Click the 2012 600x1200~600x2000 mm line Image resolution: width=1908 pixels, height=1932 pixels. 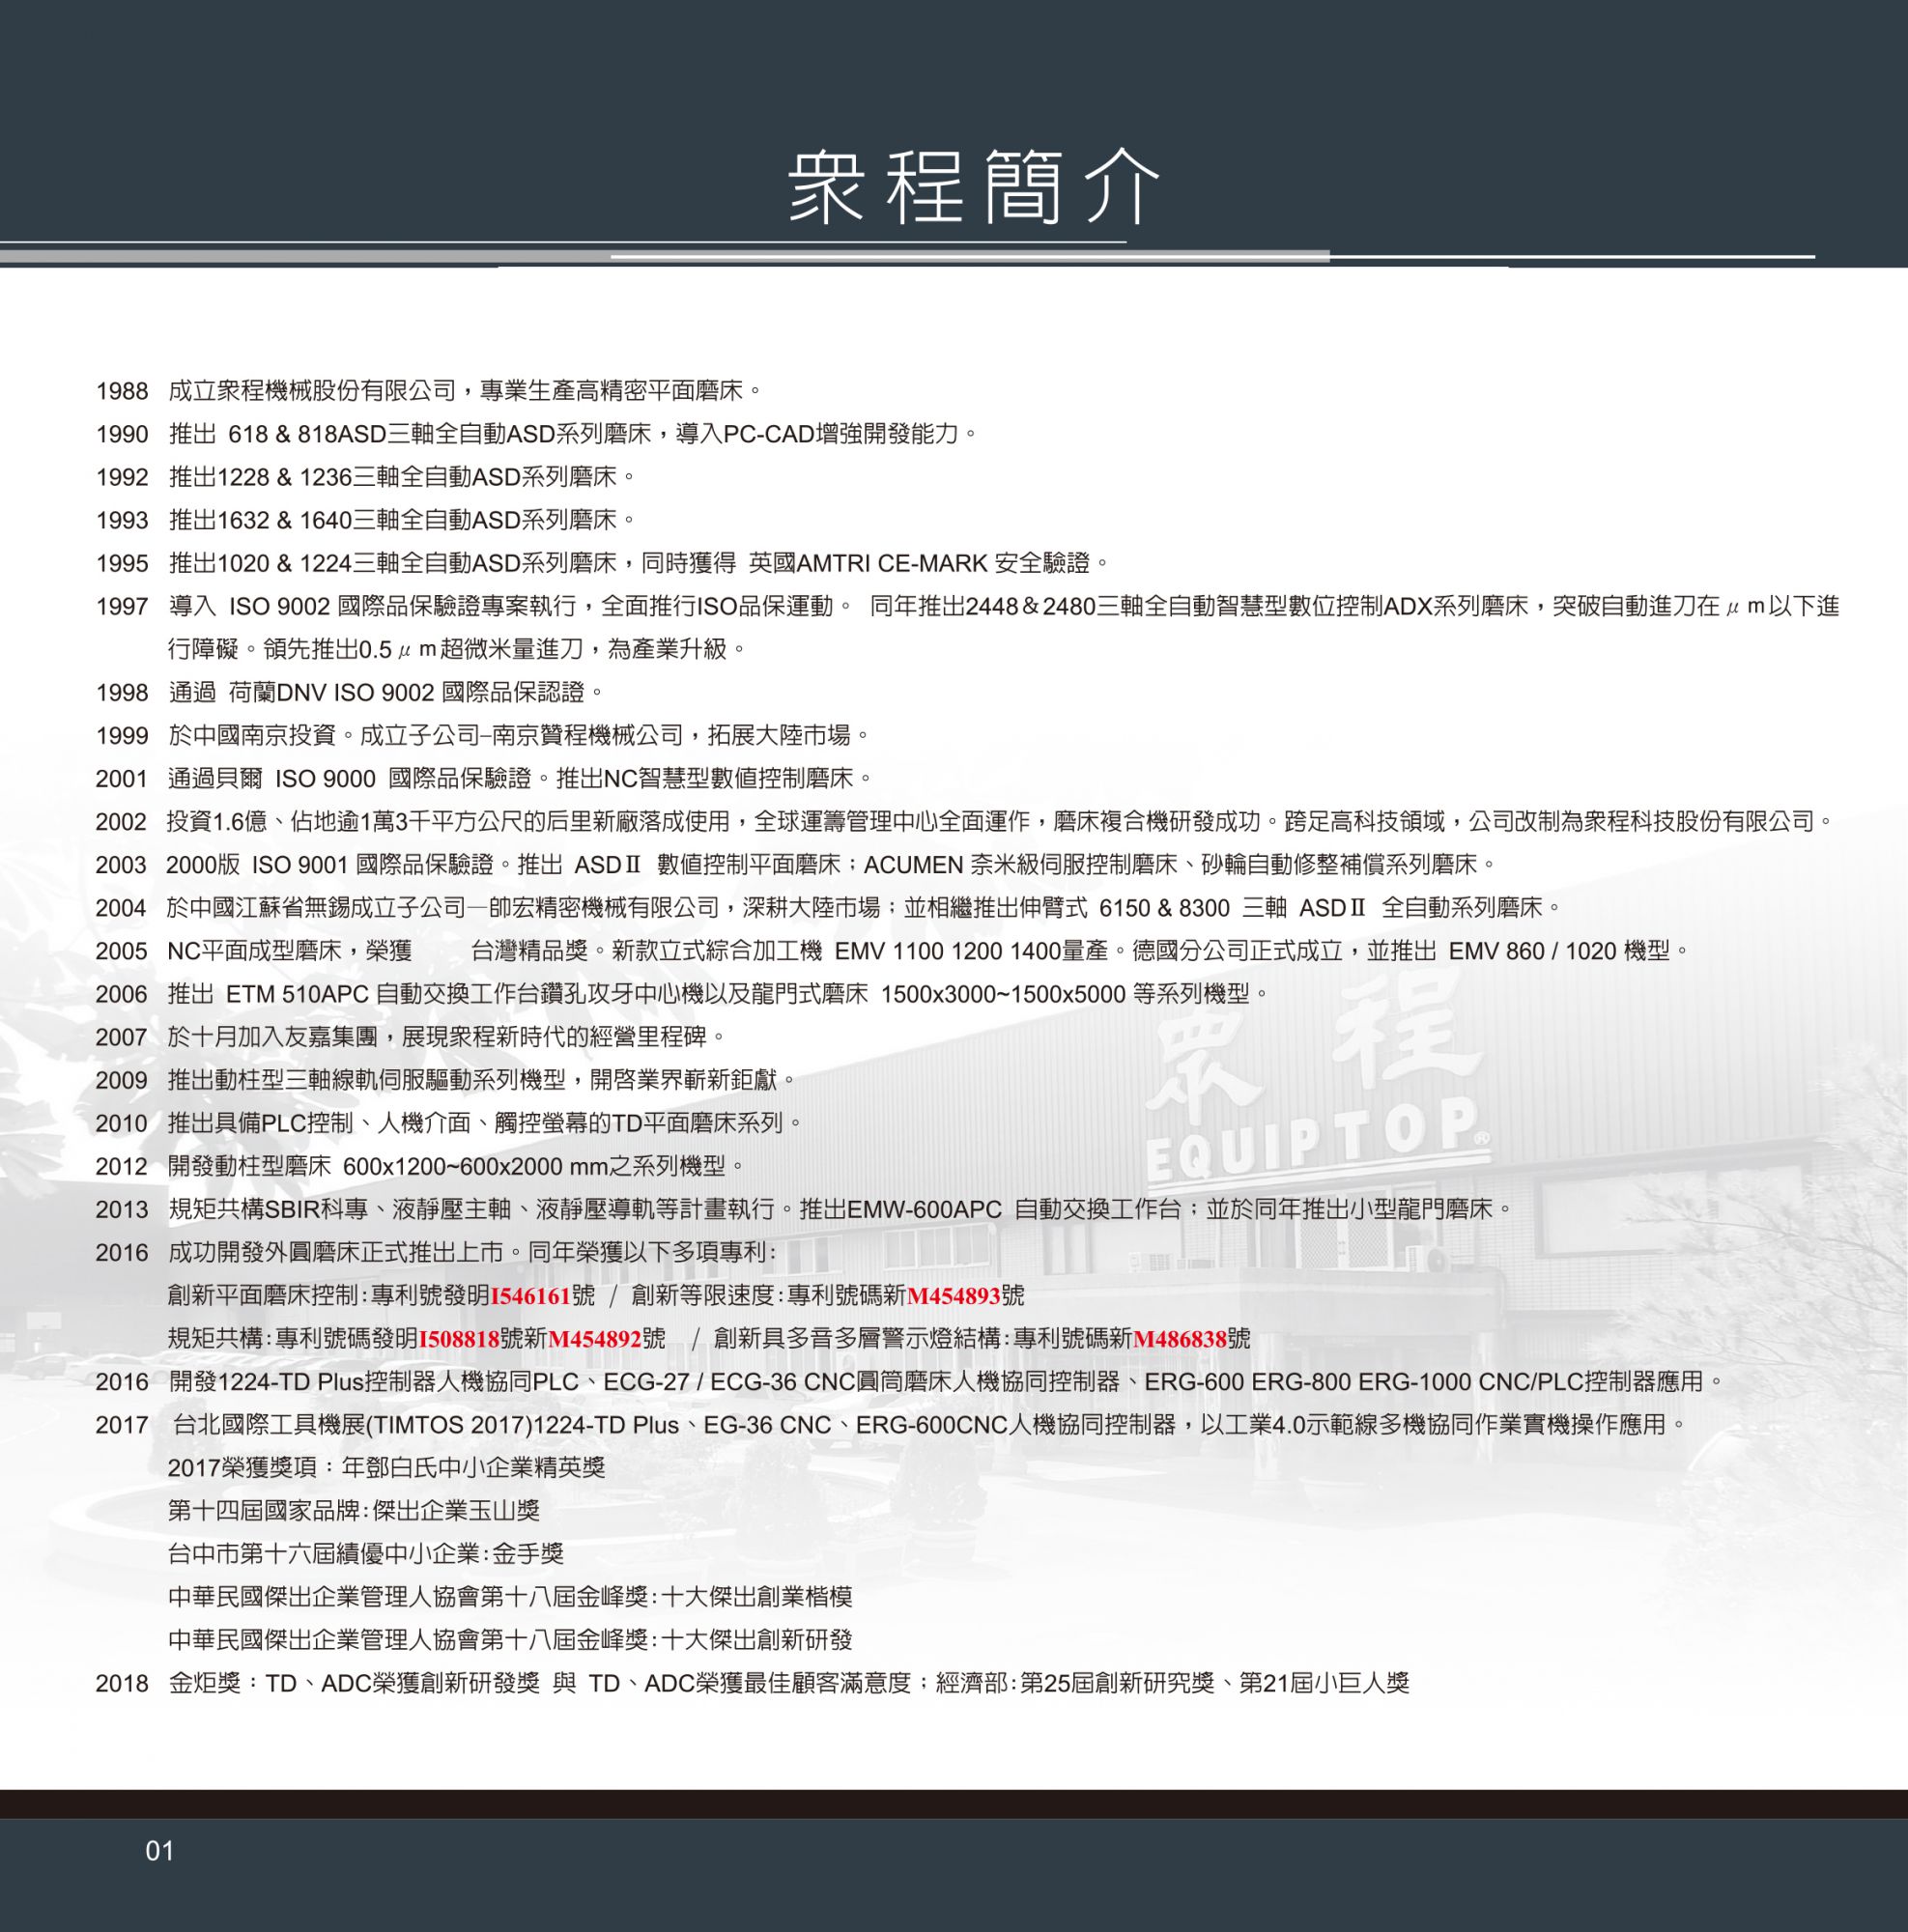[421, 1166]
